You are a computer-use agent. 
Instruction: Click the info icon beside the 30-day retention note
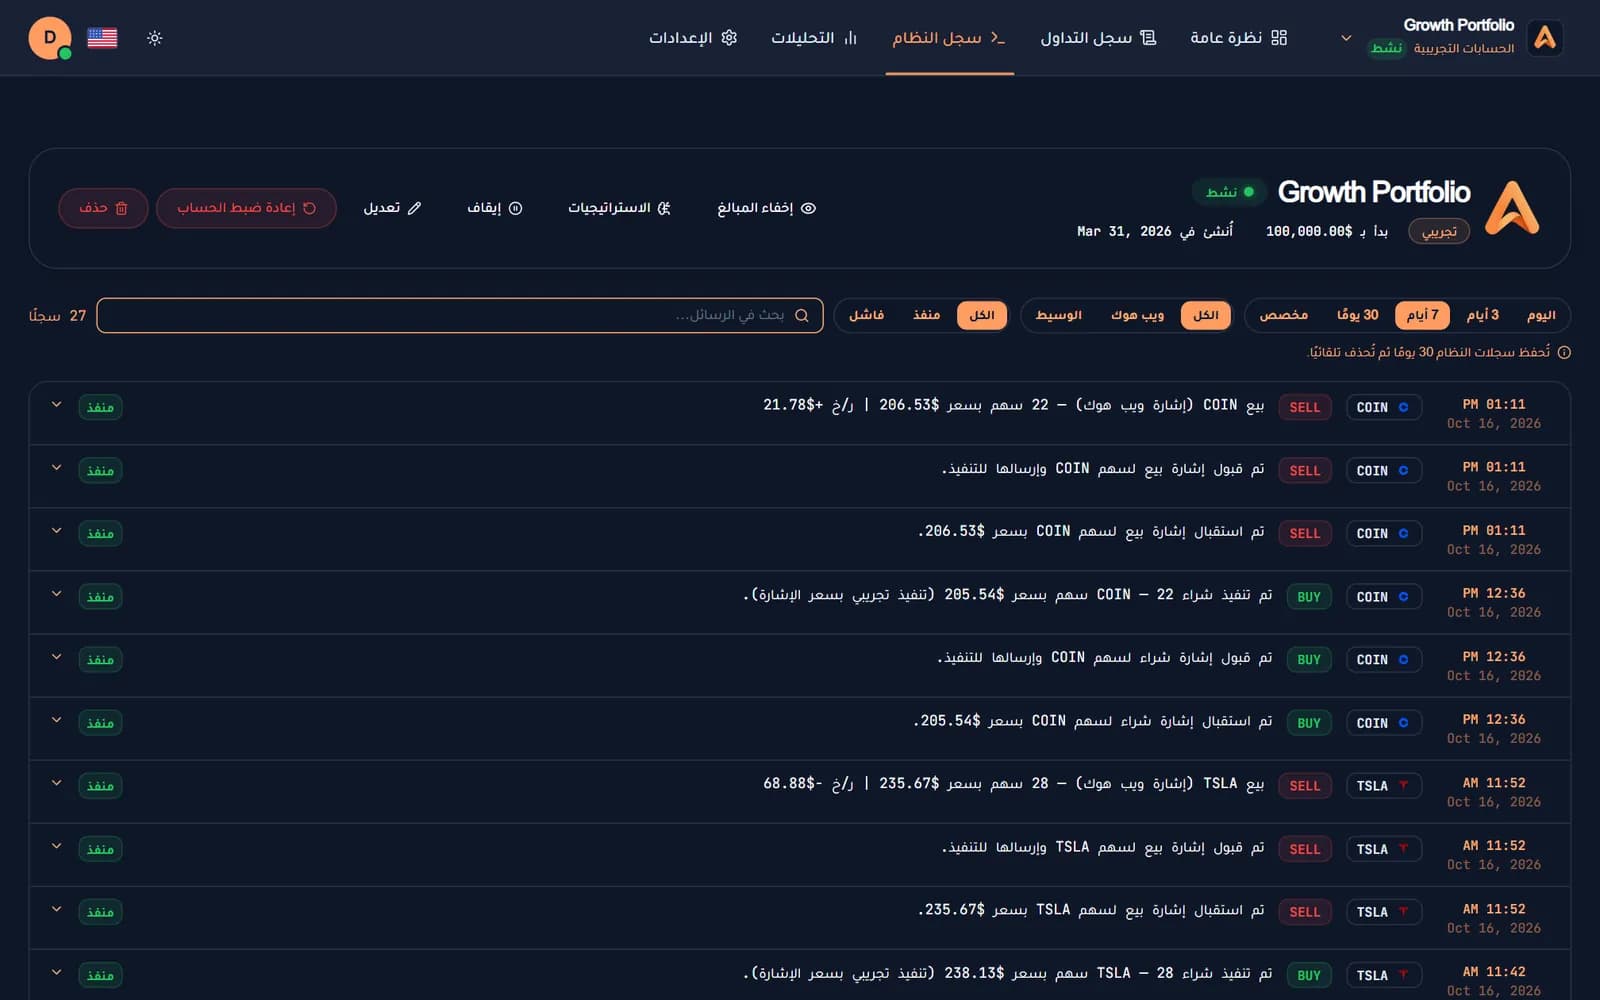(1564, 352)
